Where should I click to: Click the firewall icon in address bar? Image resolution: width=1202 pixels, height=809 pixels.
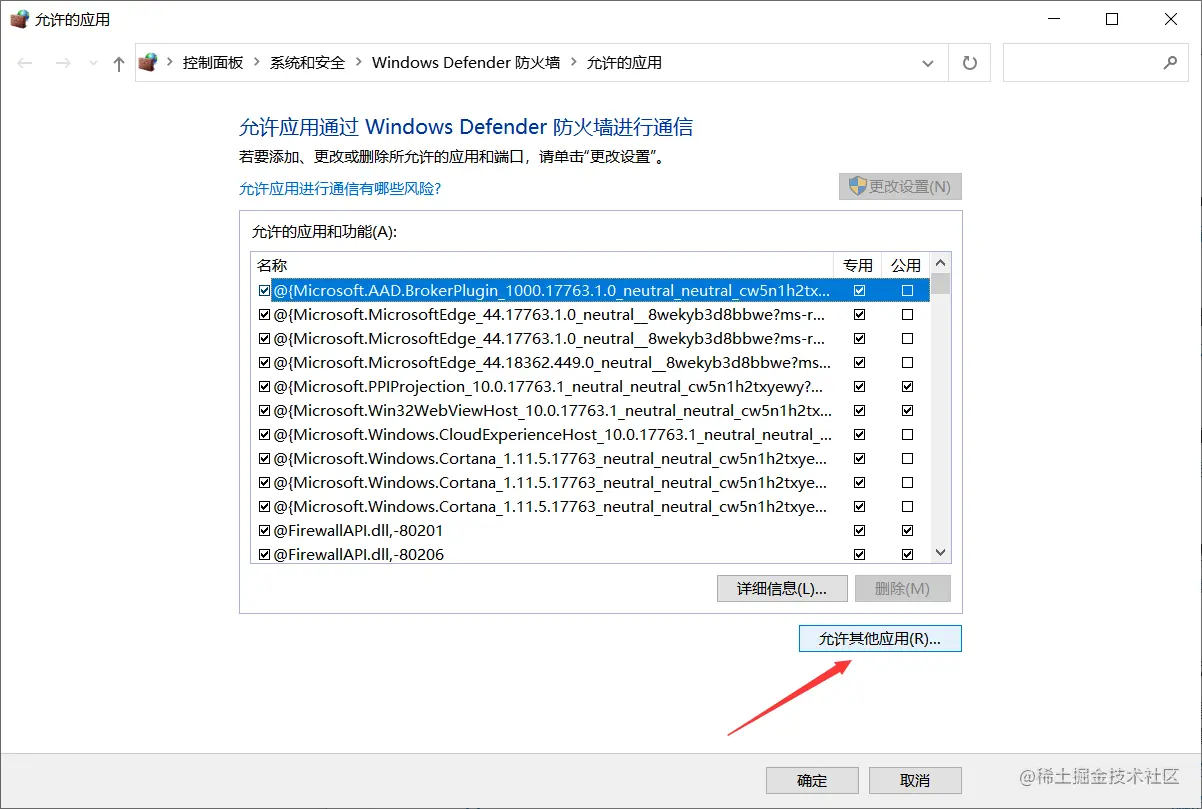[148, 62]
